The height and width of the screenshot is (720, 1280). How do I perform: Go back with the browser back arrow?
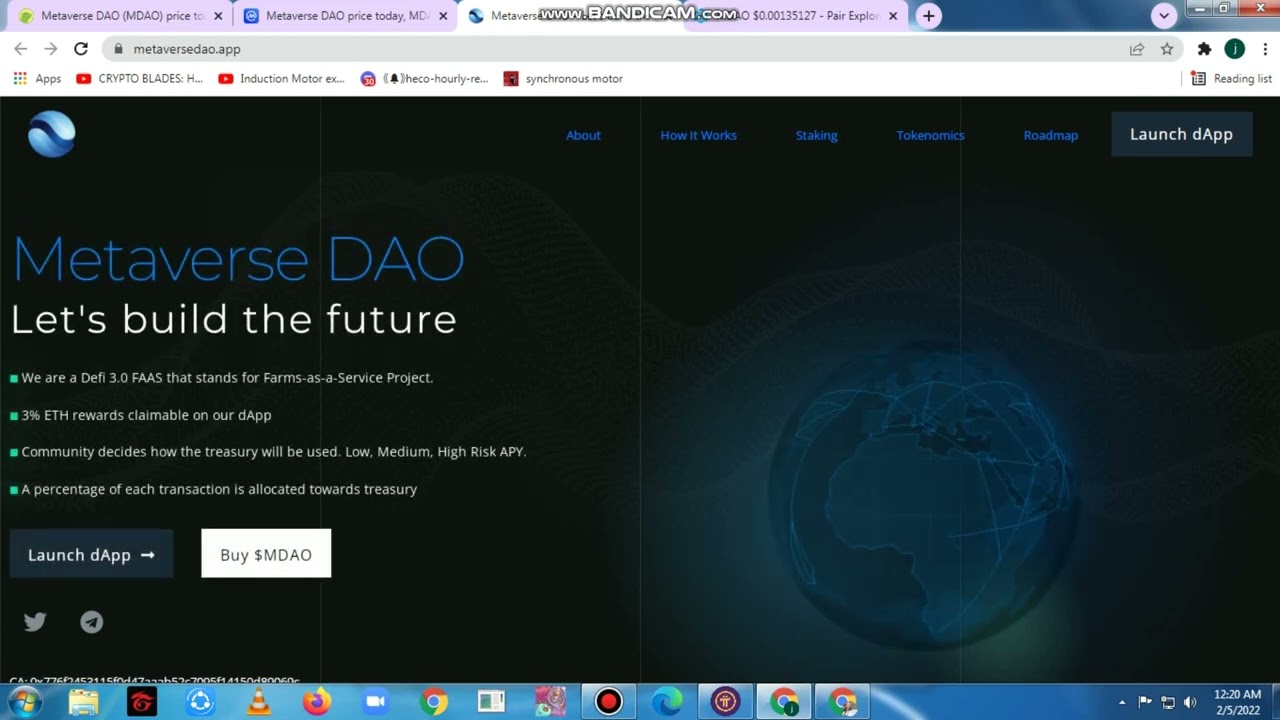(20, 48)
